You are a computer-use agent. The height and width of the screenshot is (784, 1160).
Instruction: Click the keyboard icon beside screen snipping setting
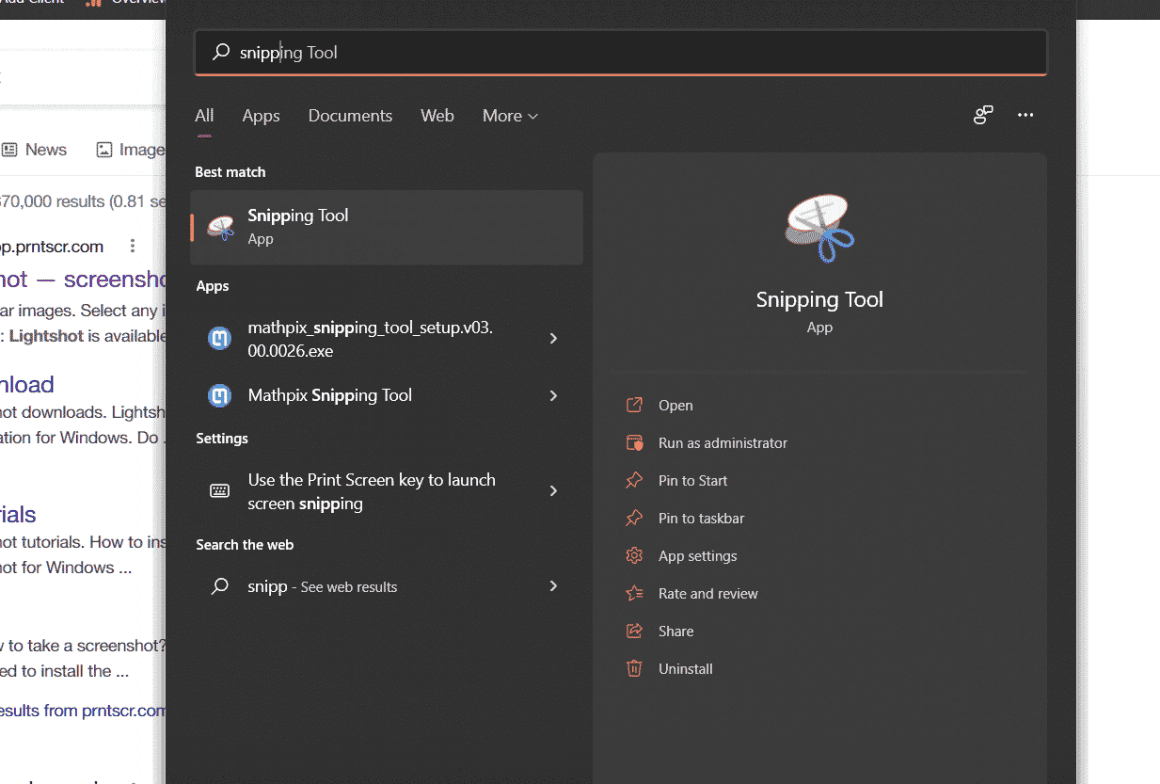pyautogui.click(x=219, y=490)
